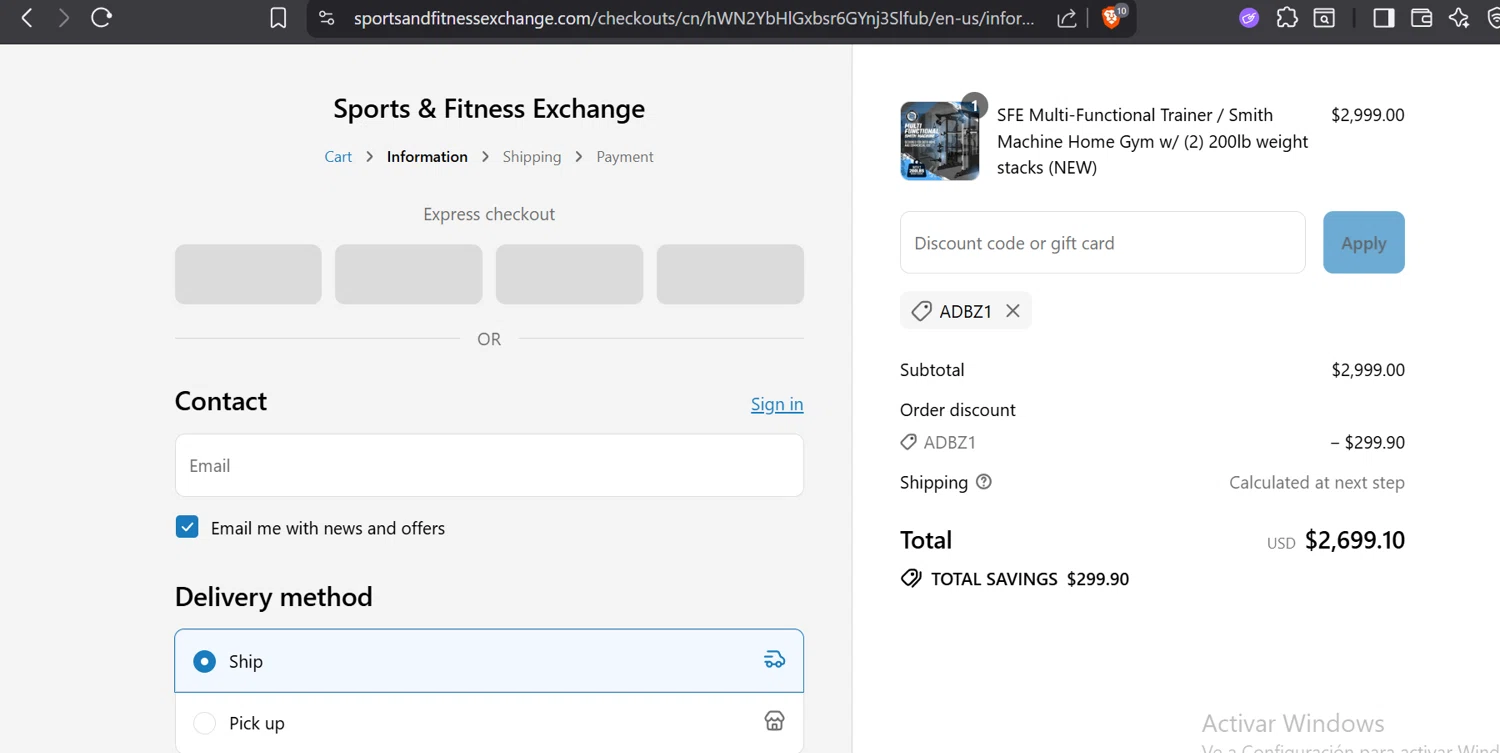Click the Sign in link

coord(777,404)
